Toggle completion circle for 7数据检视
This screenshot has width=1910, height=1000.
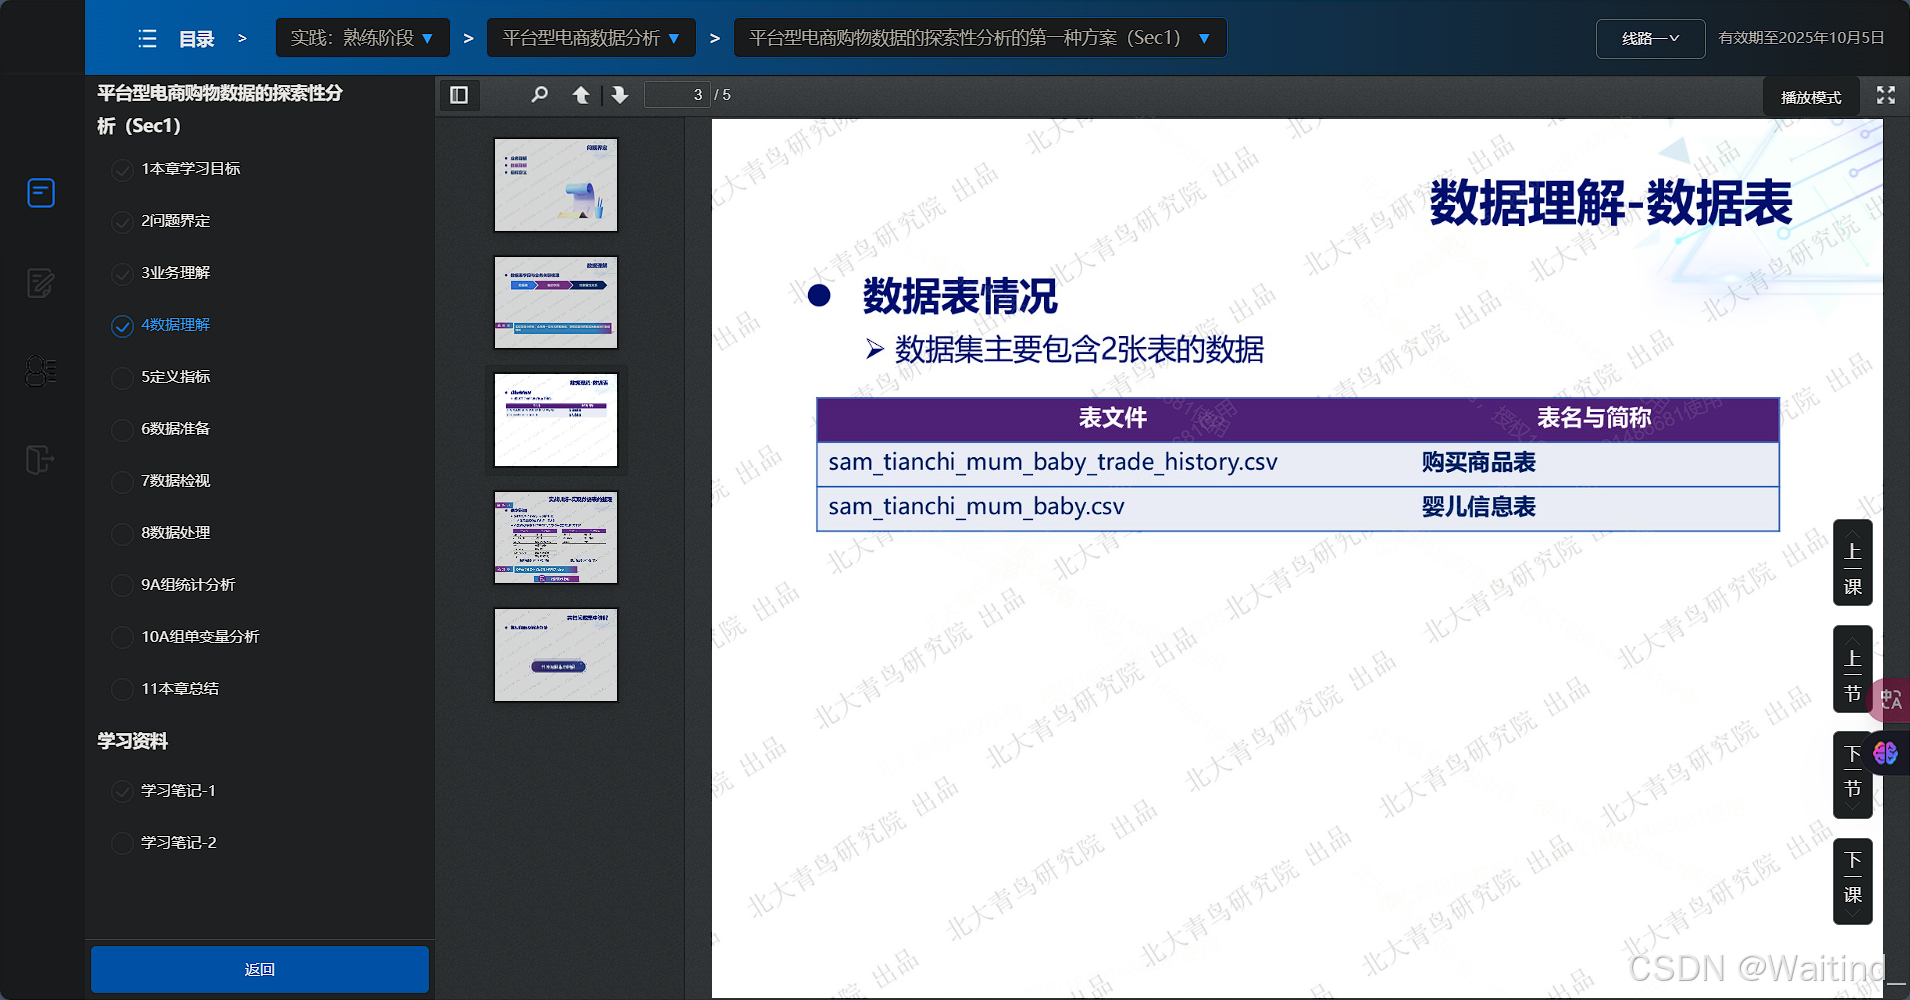(122, 482)
